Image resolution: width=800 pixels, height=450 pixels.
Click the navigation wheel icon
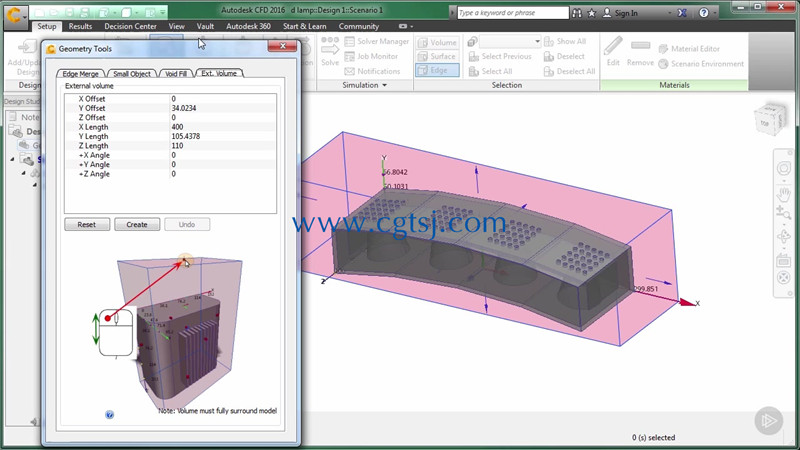pos(784,168)
